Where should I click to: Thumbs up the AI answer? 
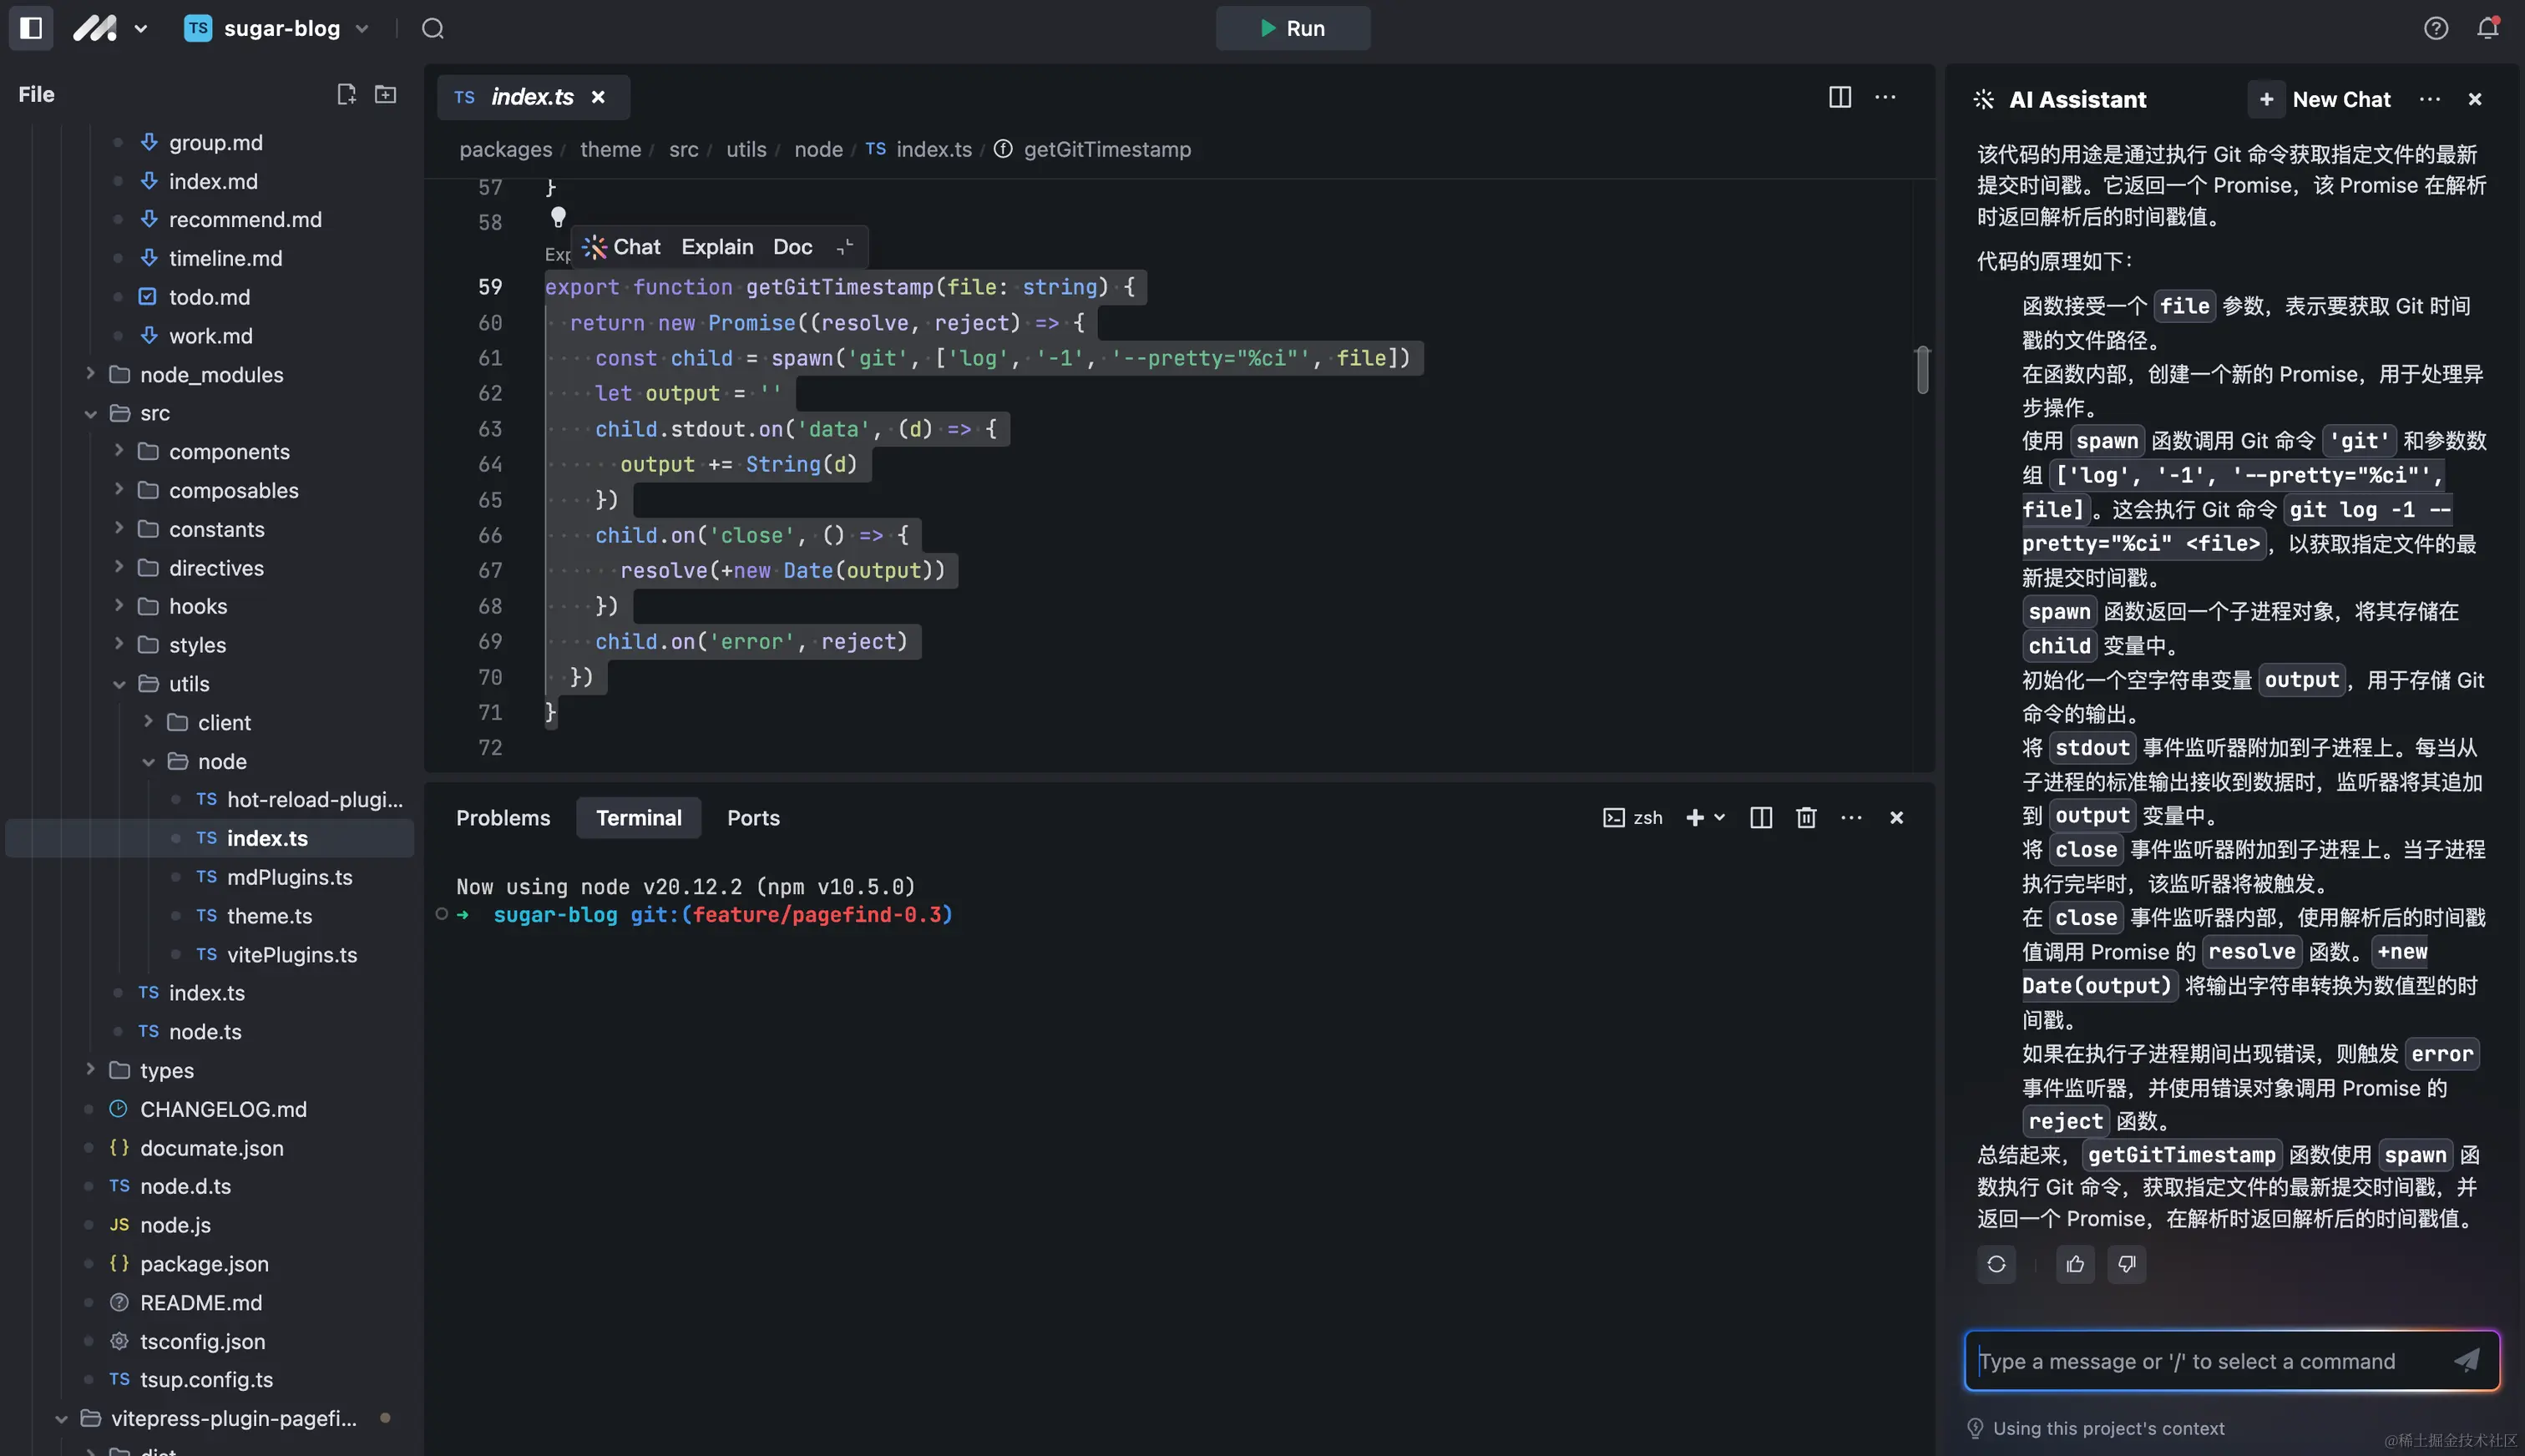coord(2075,1264)
